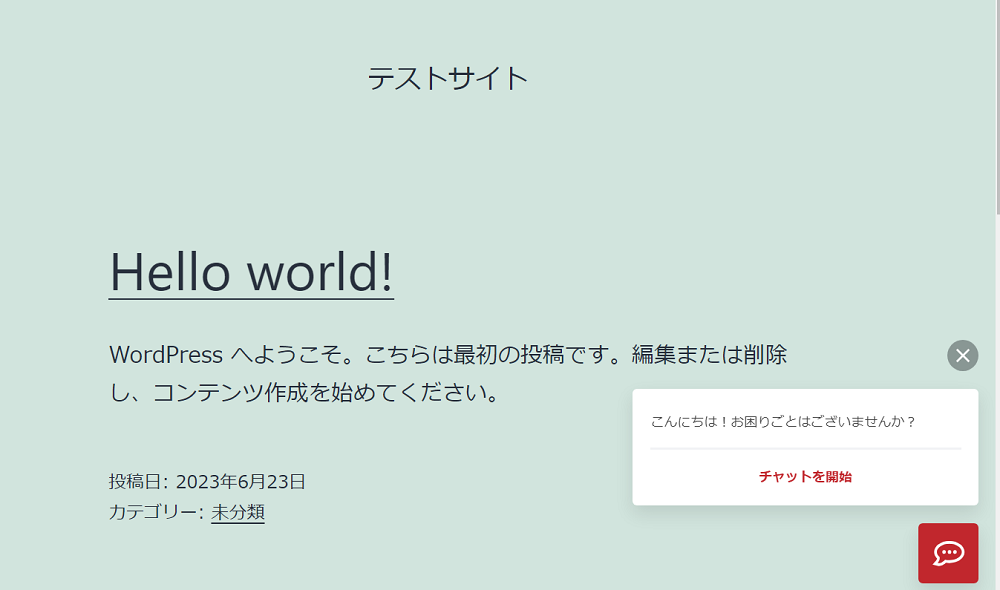1000x590 pixels.
Task: Click the divider line inside chat popup
Action: point(805,449)
